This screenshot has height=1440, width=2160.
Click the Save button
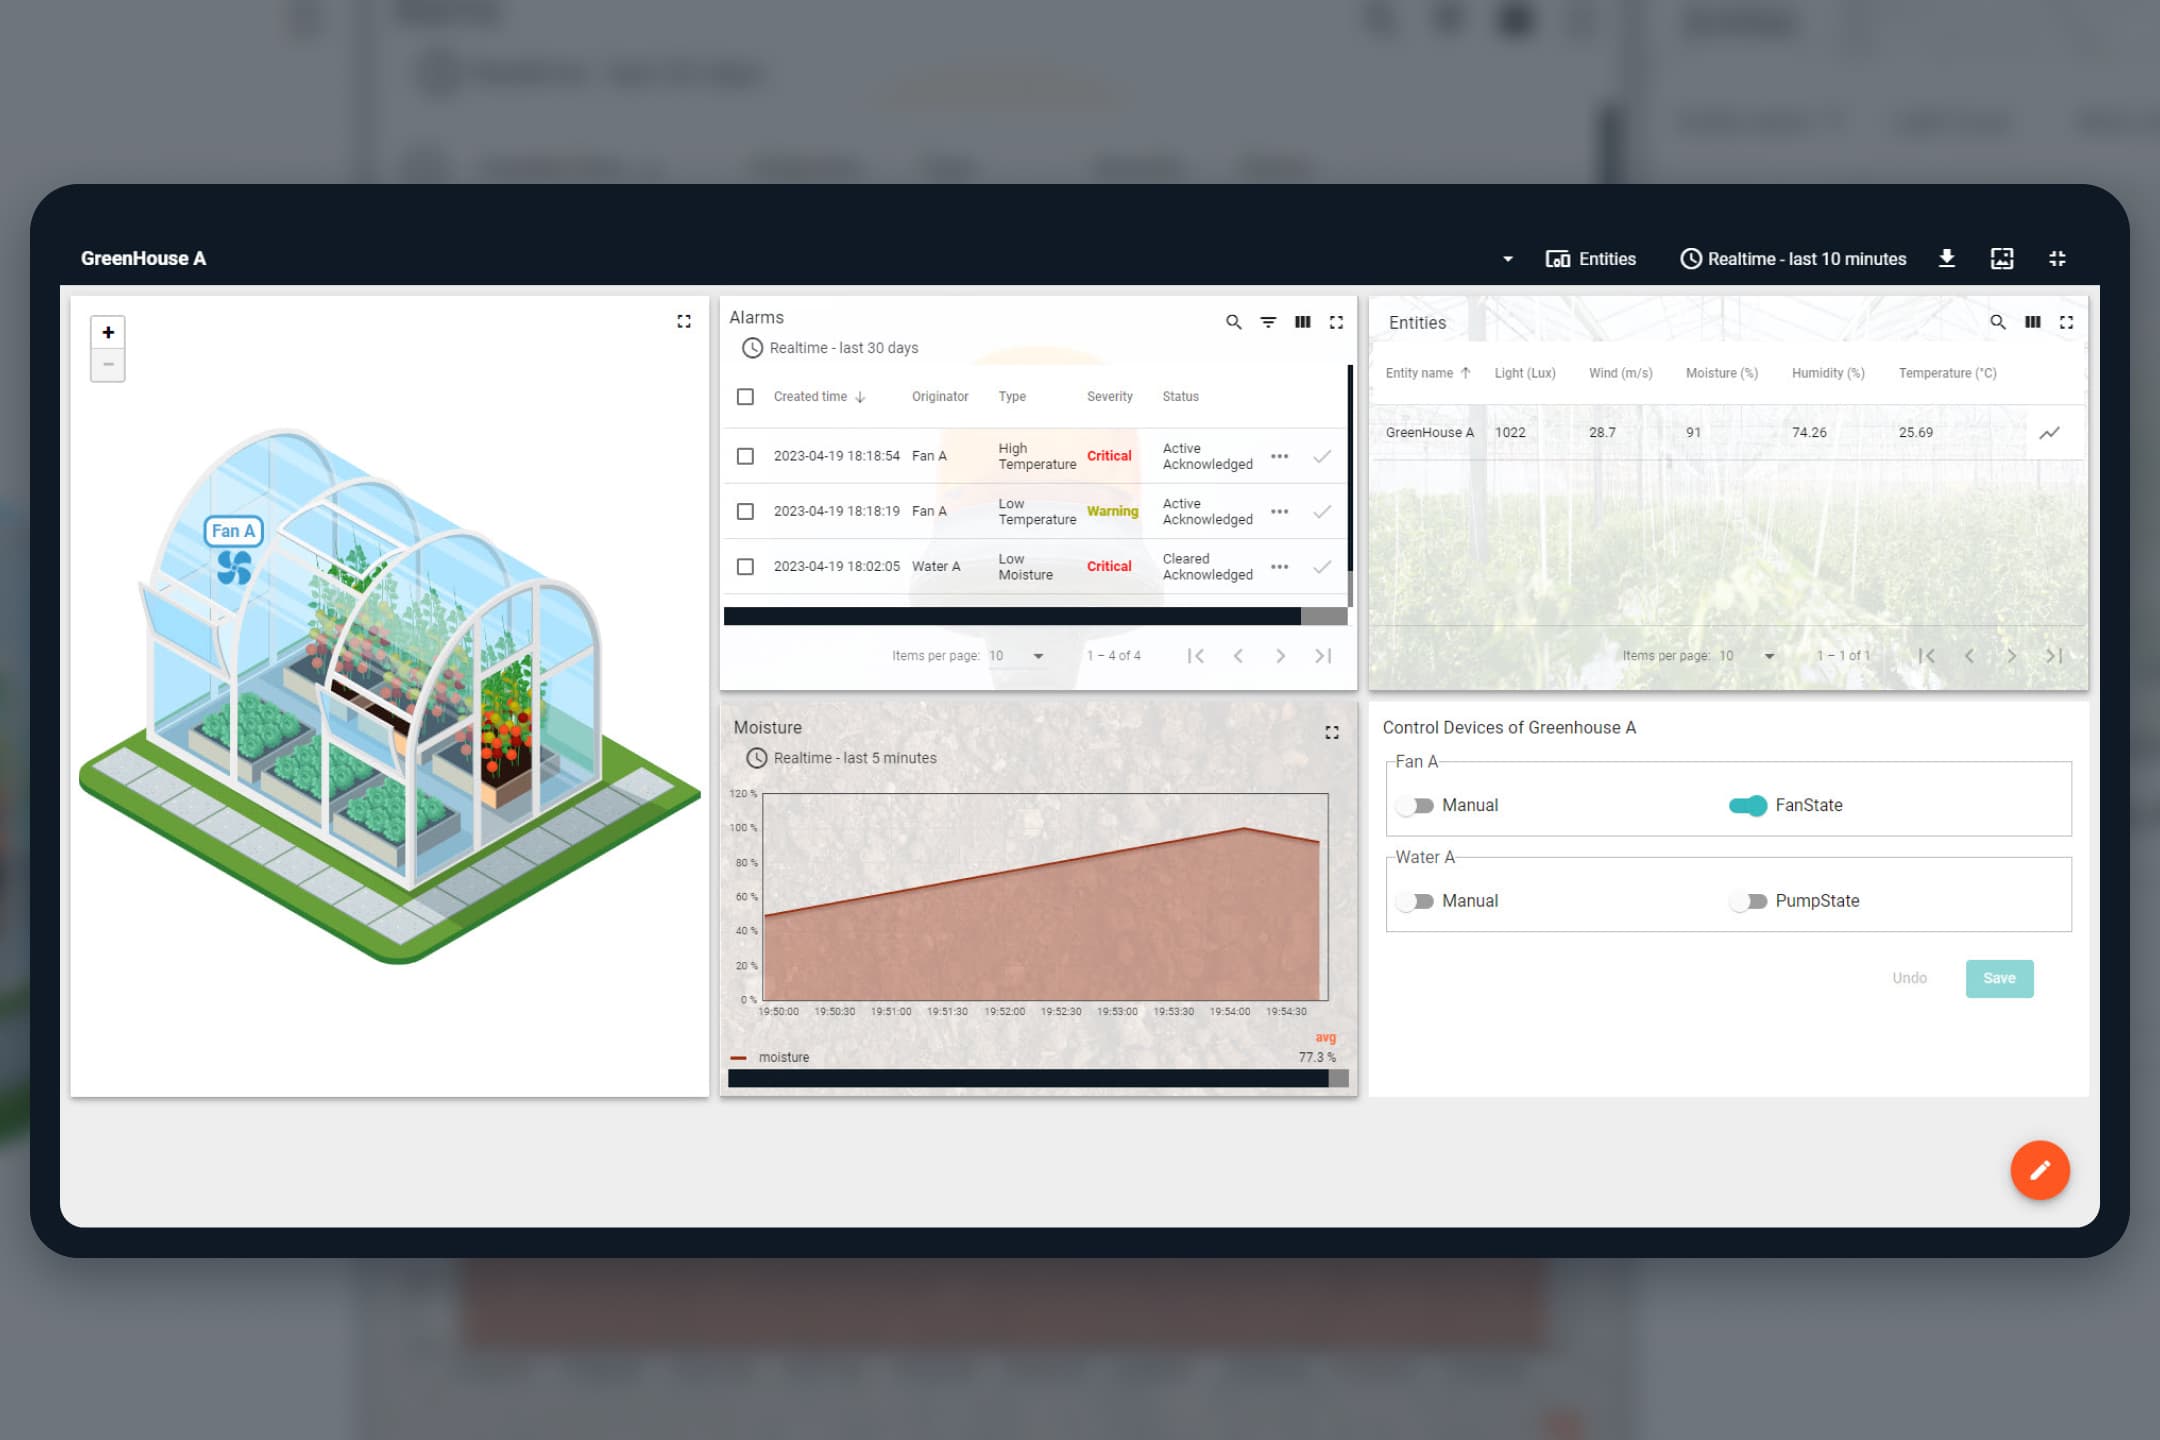pos(1999,978)
